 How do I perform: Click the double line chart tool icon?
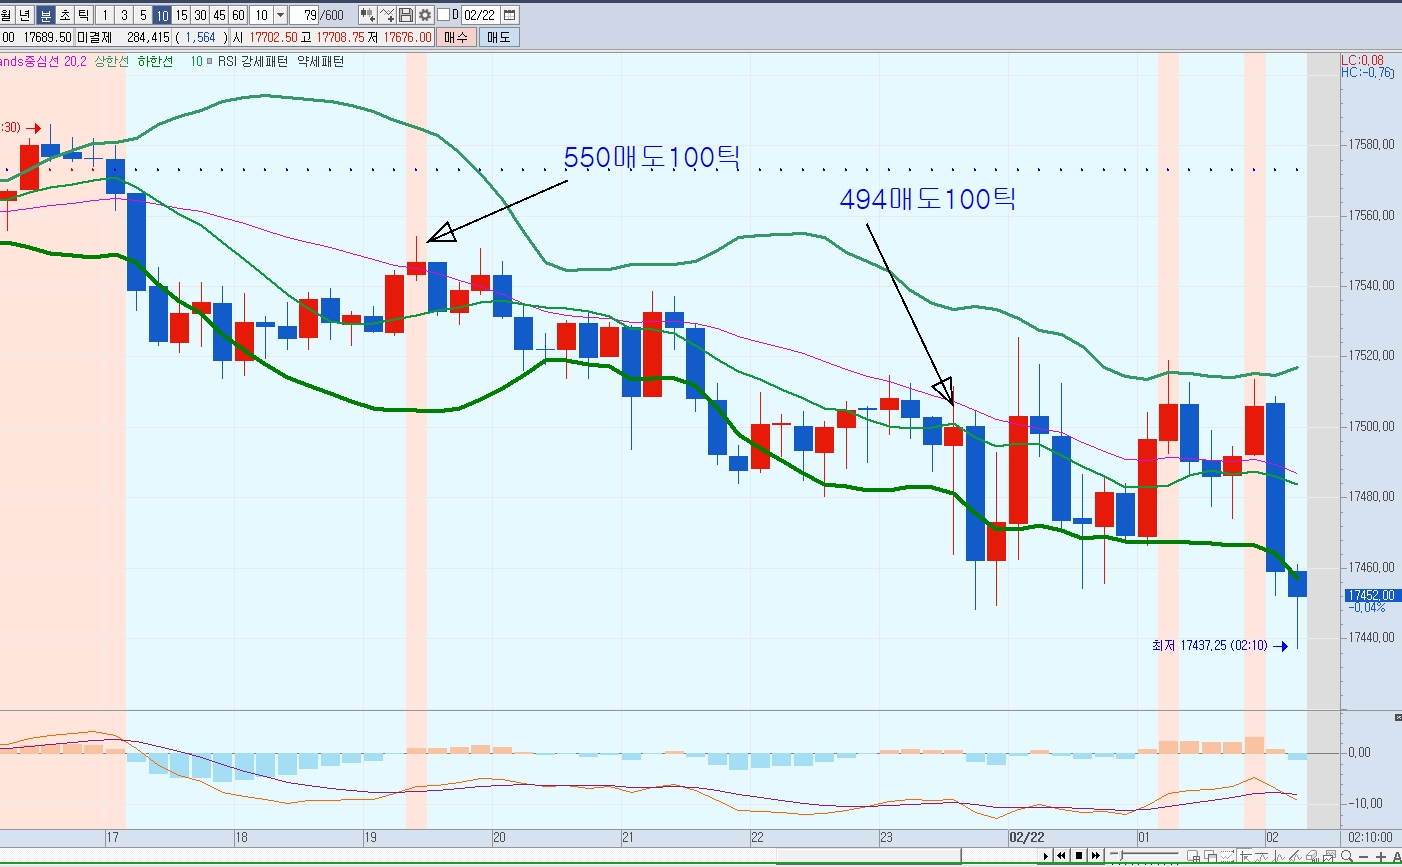point(1295,856)
